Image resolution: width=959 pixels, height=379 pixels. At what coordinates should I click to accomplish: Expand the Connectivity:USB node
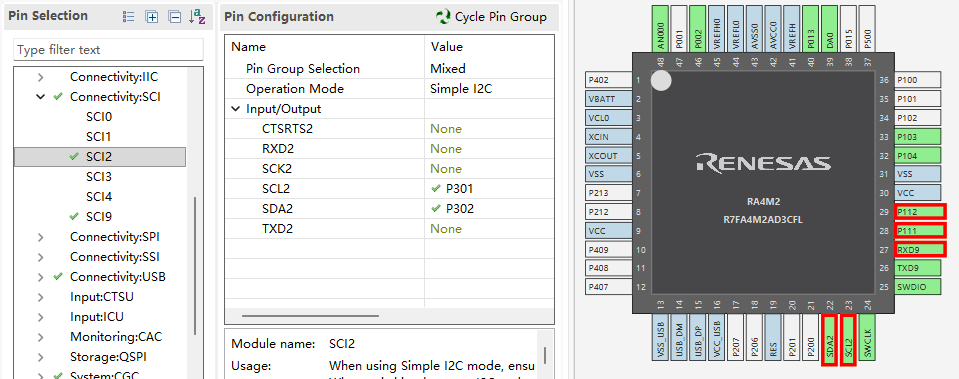(40, 277)
